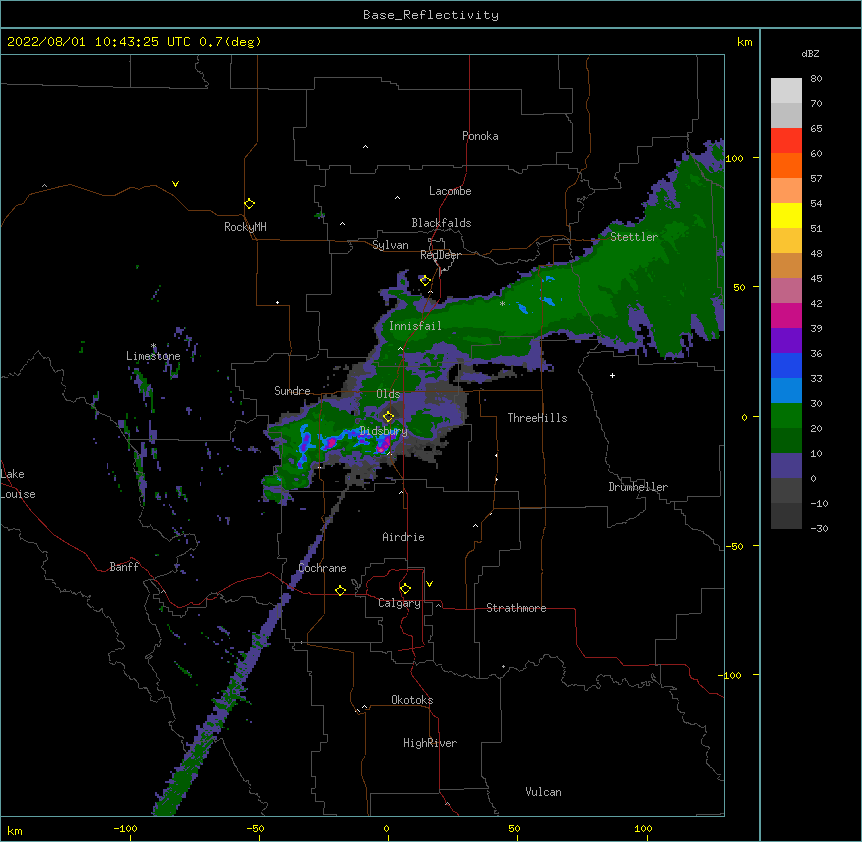
Task: Click the gold 51-48 dBZ legend swatch
Action: tap(786, 241)
